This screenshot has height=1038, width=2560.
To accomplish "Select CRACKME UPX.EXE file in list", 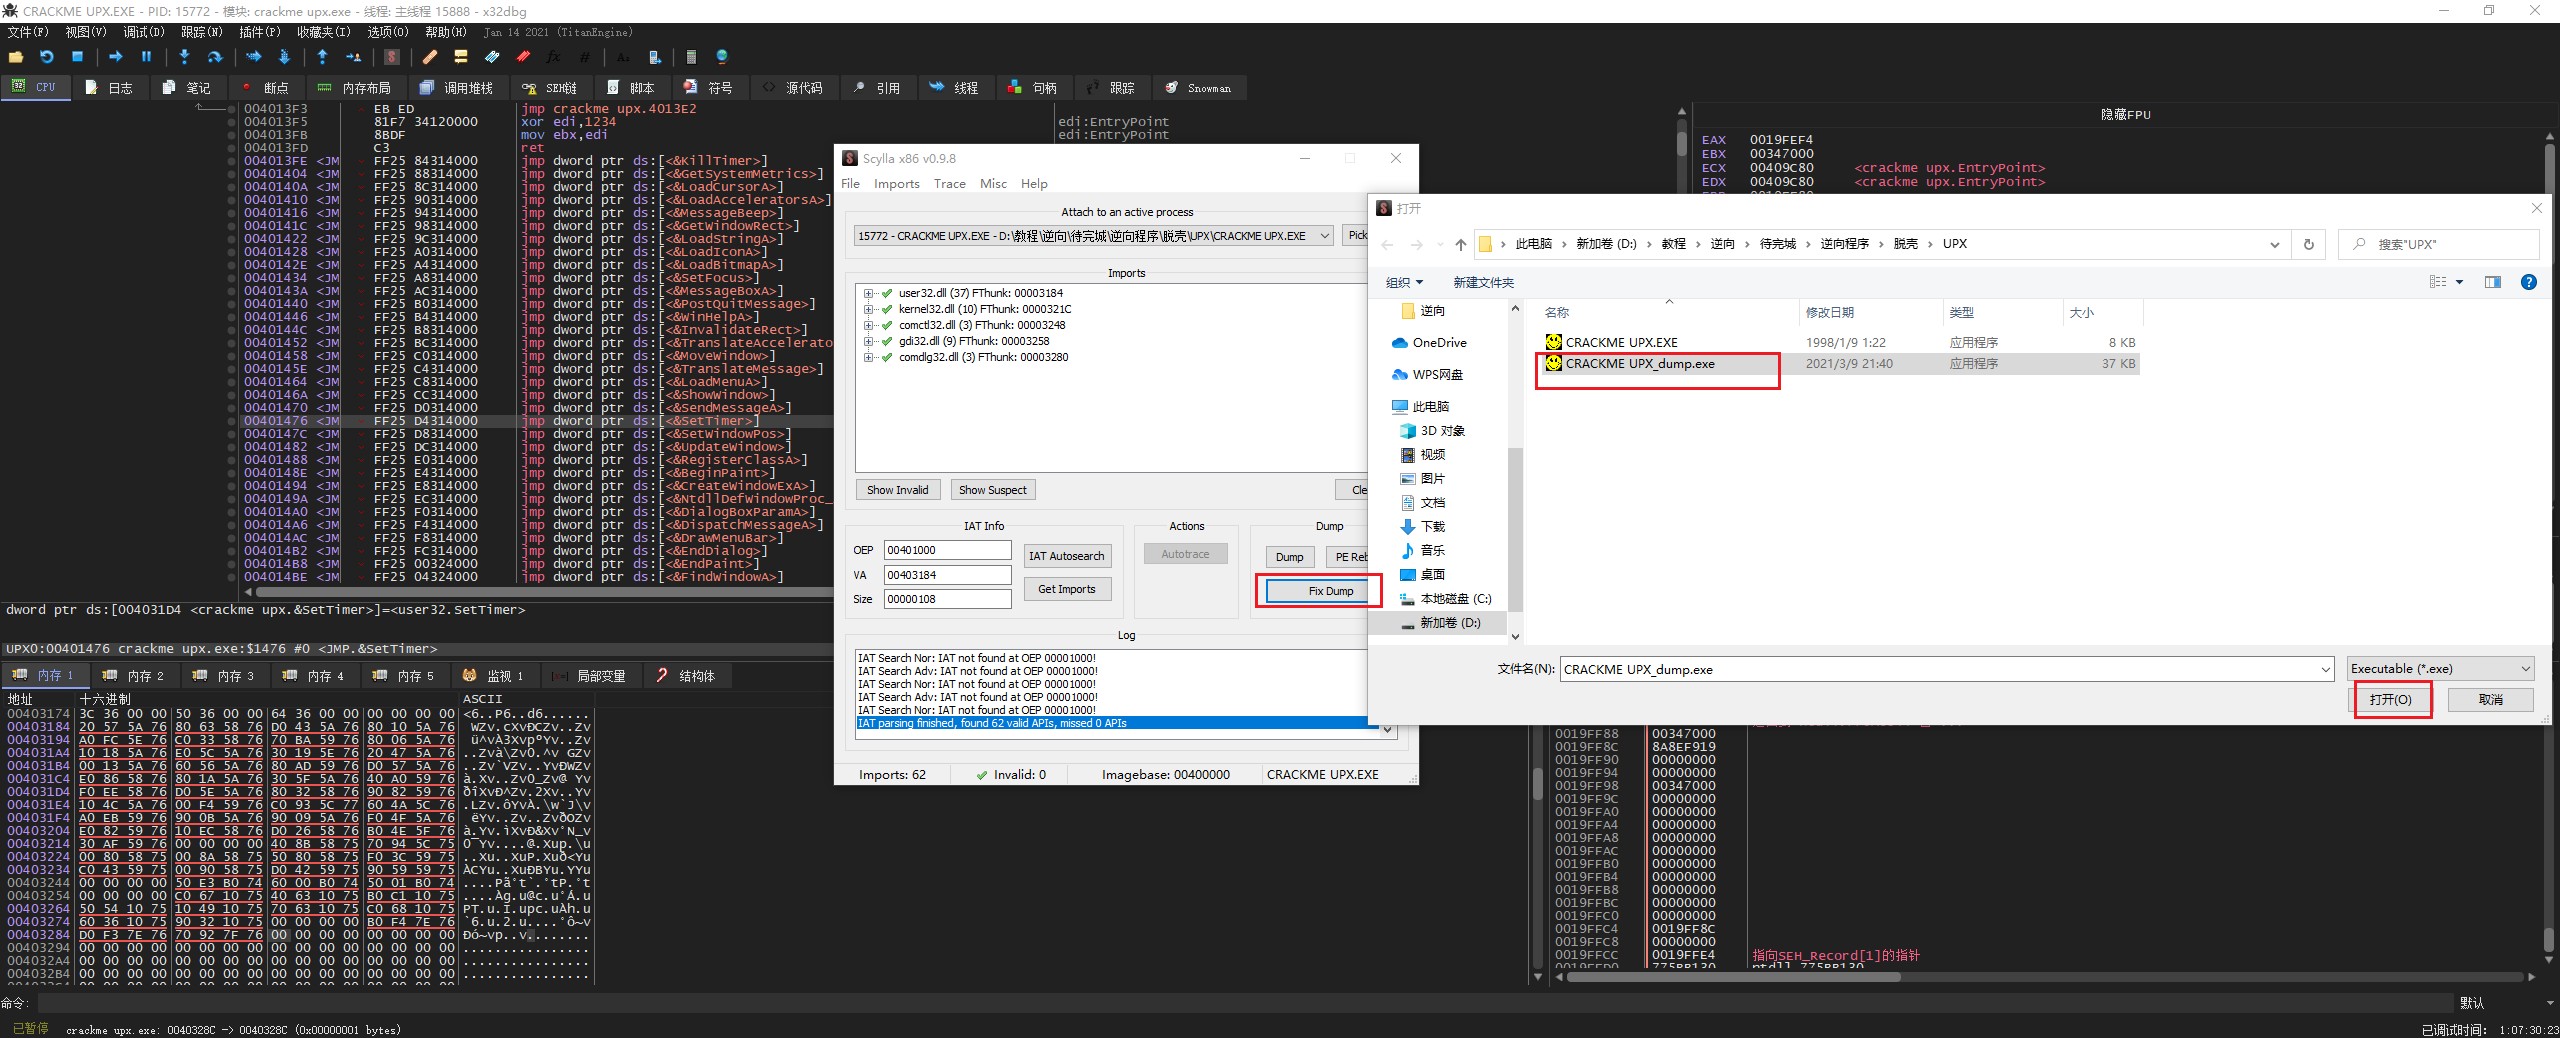I will pyautogui.click(x=1621, y=342).
